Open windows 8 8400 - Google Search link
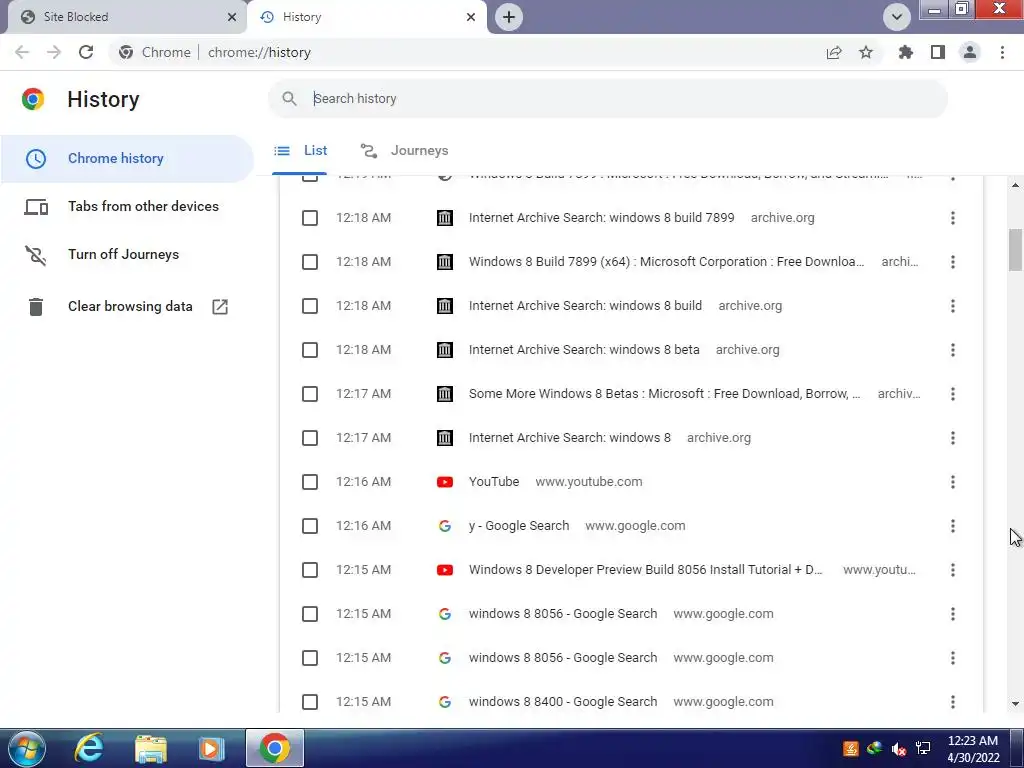 (563, 702)
